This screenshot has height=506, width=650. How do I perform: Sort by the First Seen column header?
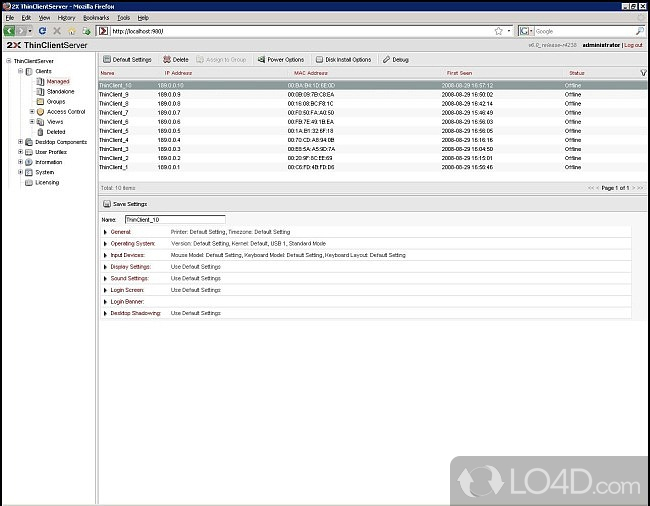(459, 73)
